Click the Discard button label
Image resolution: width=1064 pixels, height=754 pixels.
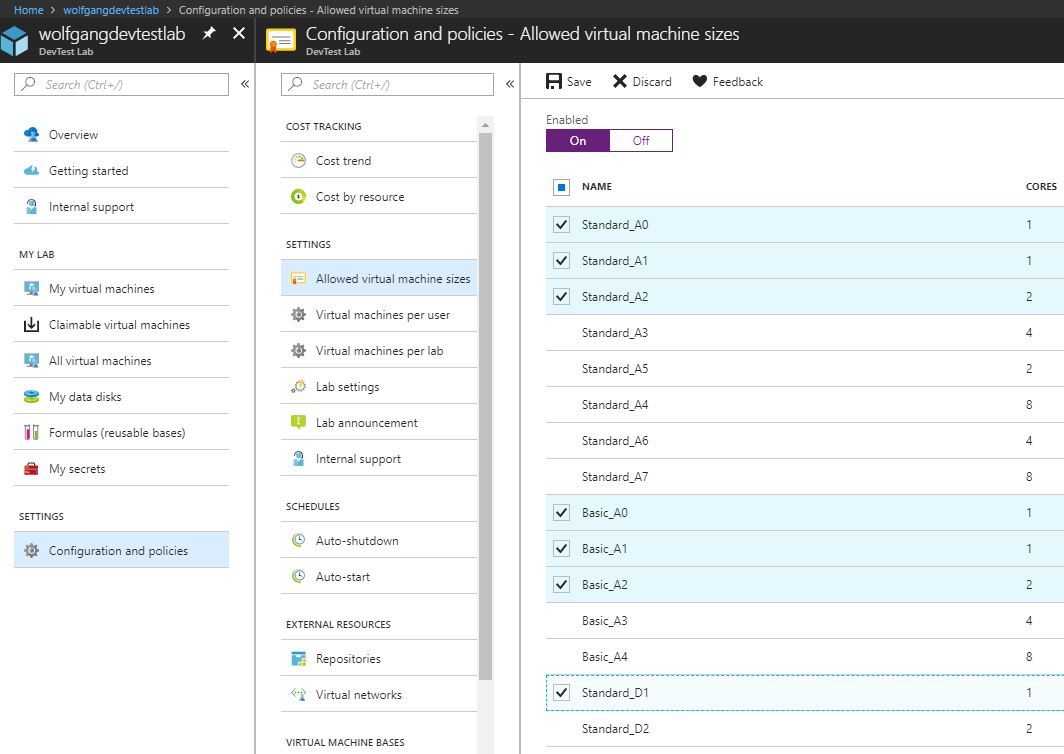652,81
